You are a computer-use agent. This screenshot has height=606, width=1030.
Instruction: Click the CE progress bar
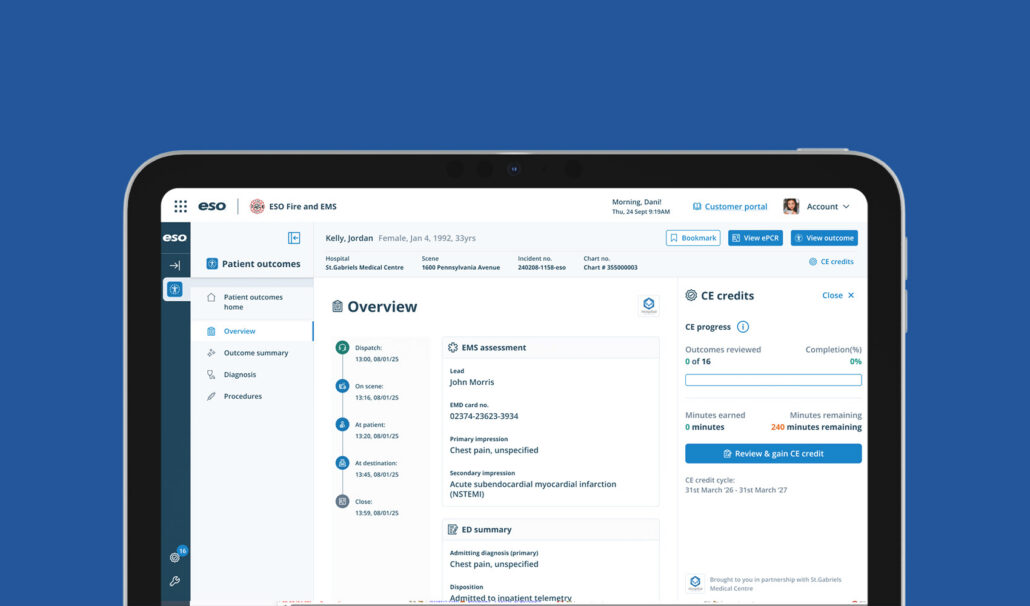tap(773, 380)
